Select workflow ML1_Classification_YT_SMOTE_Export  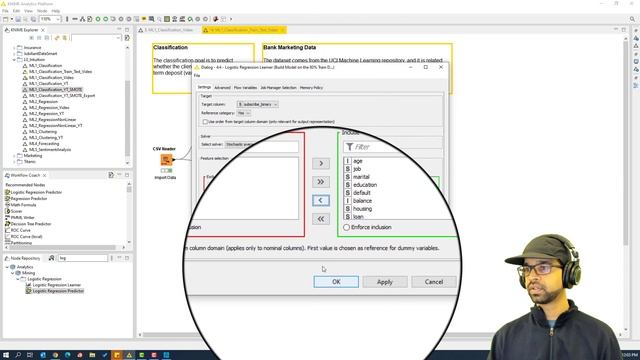(62, 96)
